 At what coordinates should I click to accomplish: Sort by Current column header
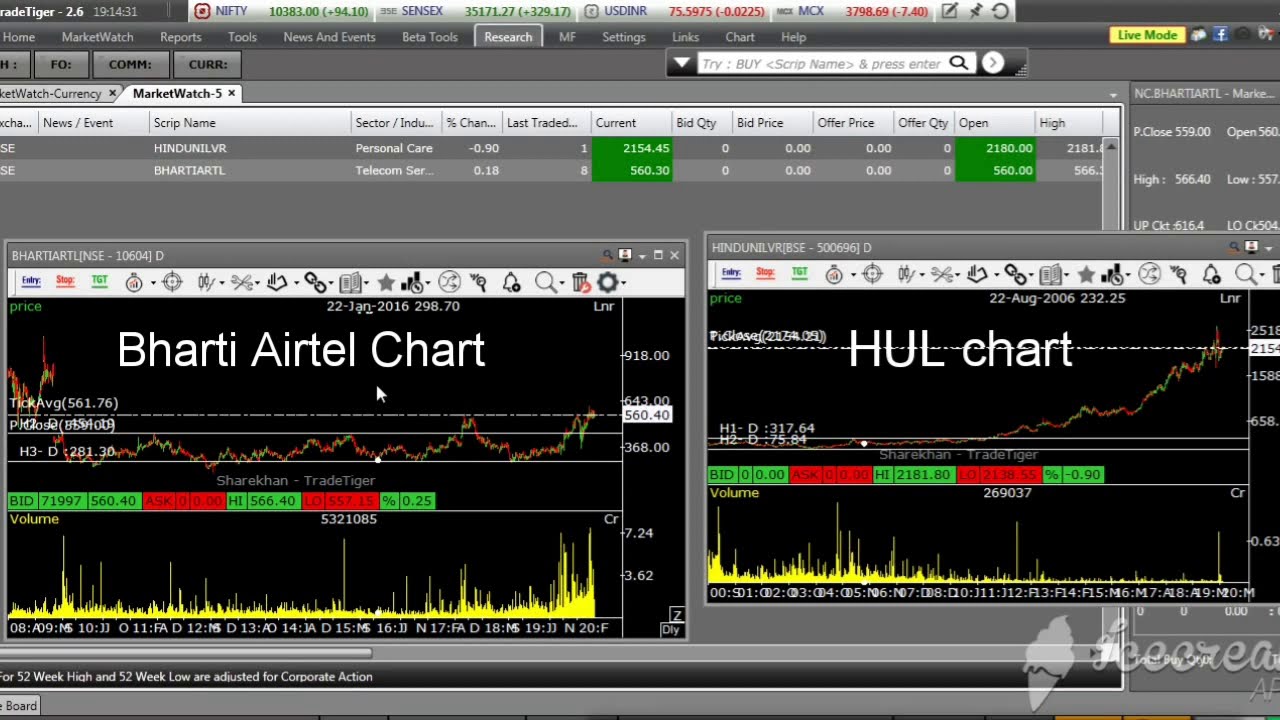click(630, 122)
